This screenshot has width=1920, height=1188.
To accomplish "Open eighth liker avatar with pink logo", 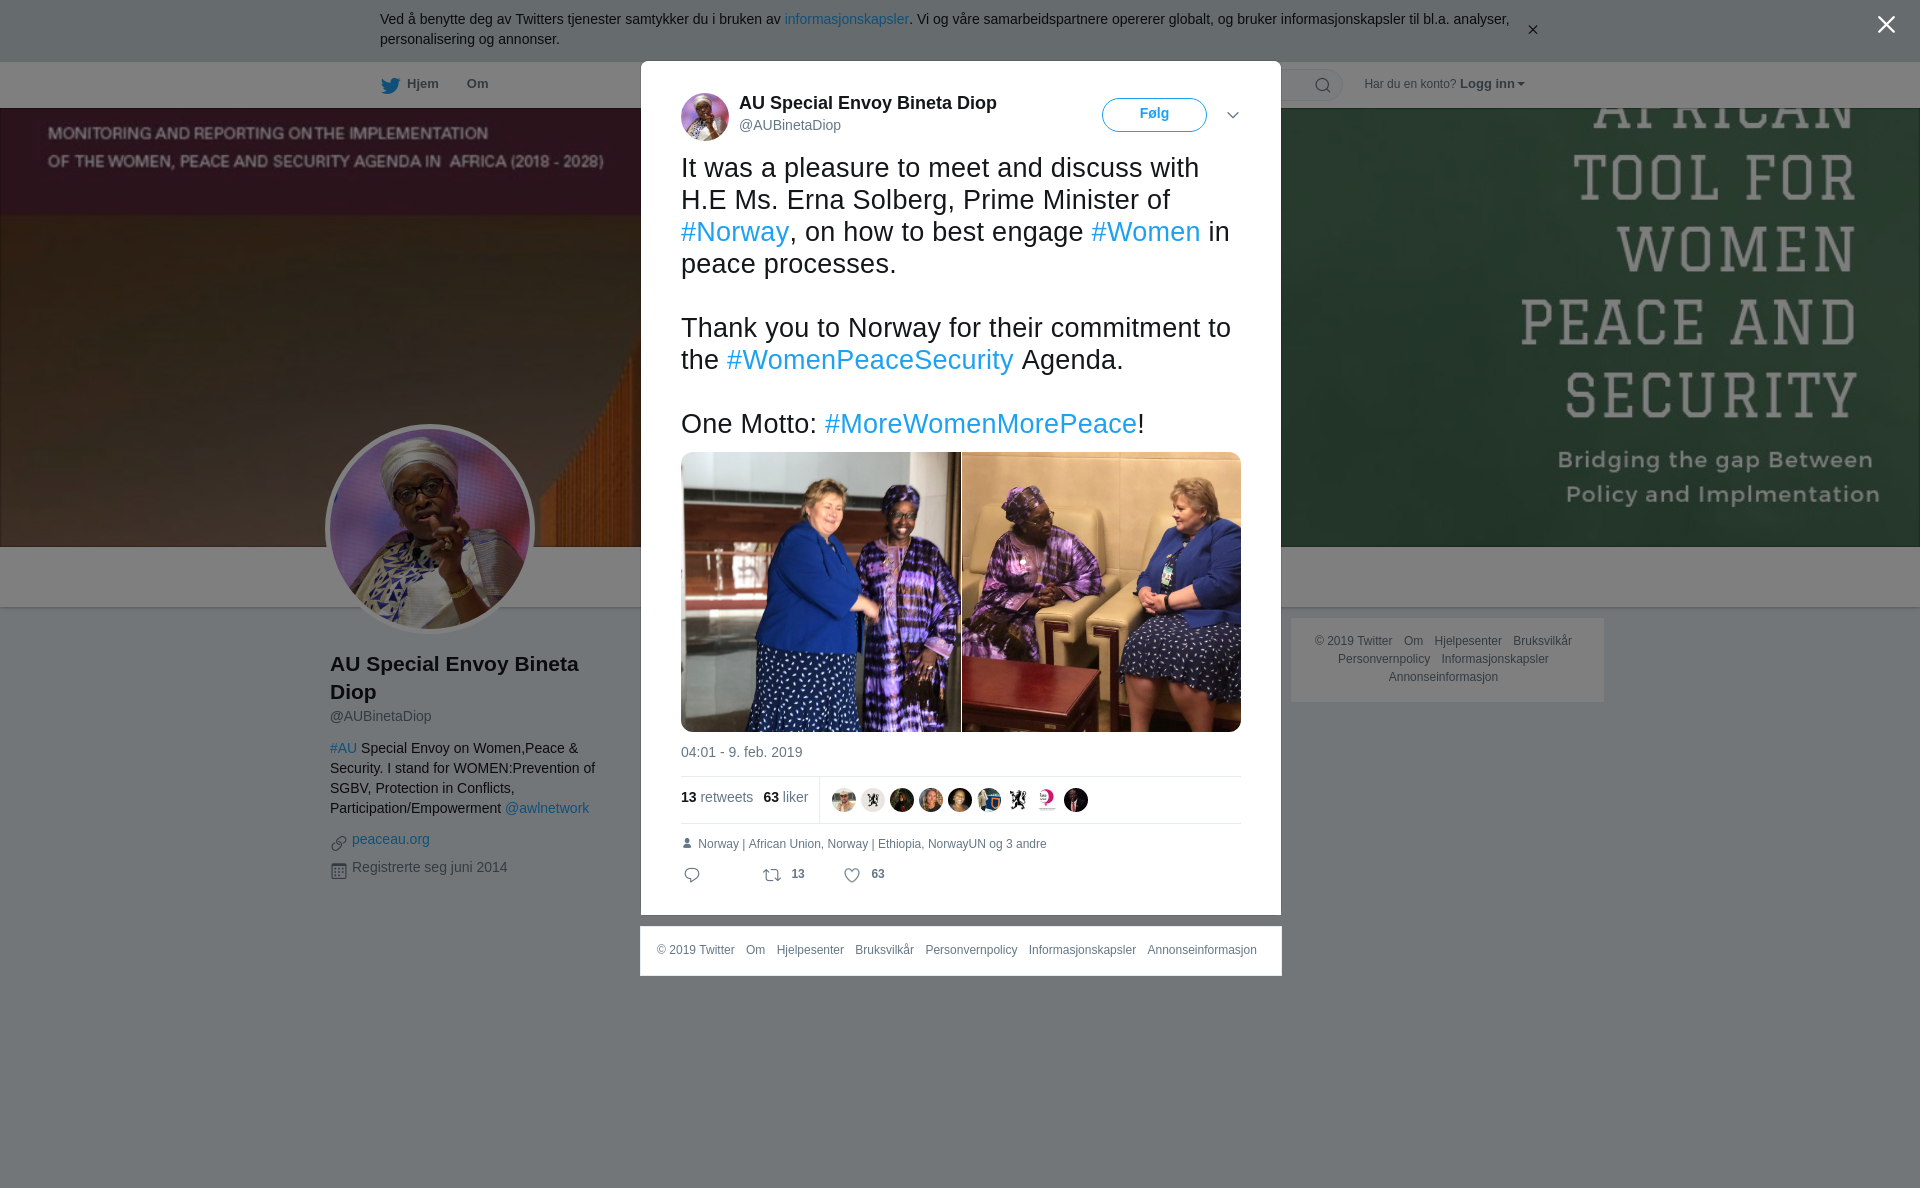I will click(x=1047, y=800).
